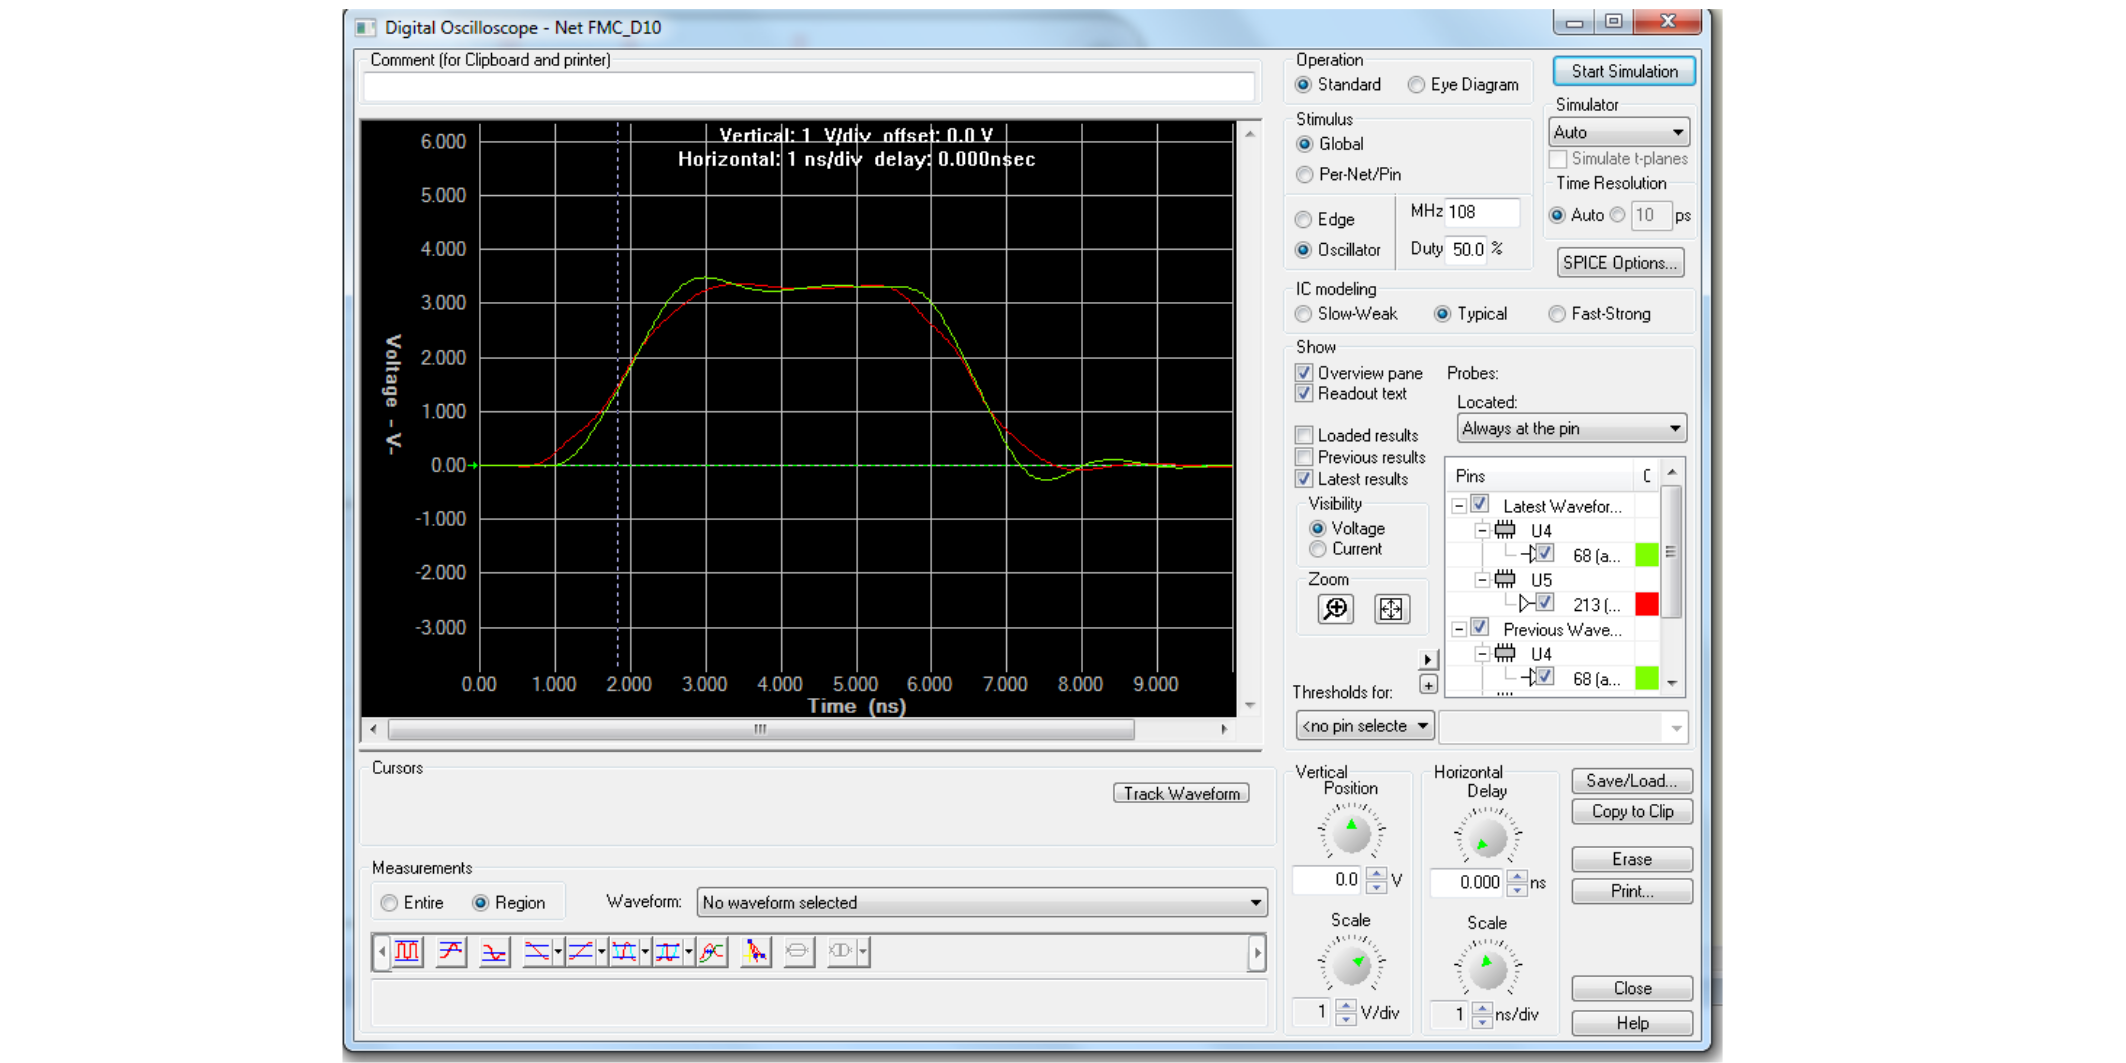2126x1063 pixels.
Task: Click the blue pulse measurement icon left of the curve-compare icon
Action: [668, 951]
